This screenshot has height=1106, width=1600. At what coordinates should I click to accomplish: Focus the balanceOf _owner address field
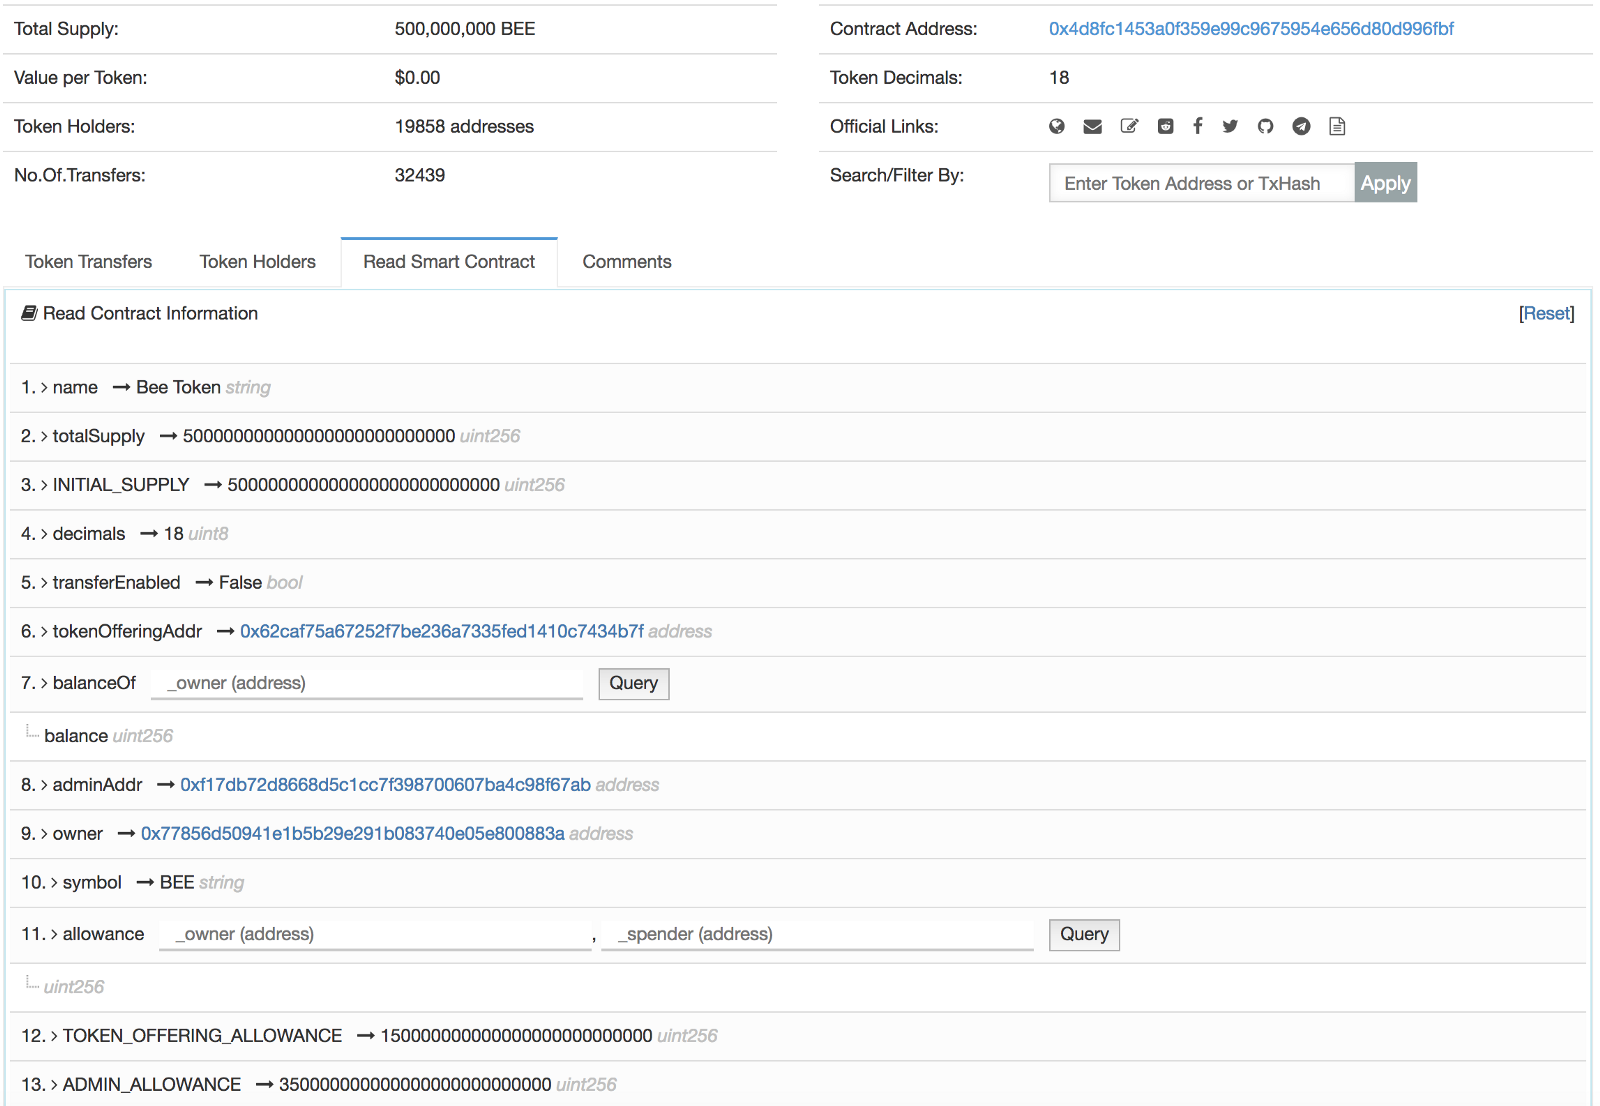[x=367, y=684]
